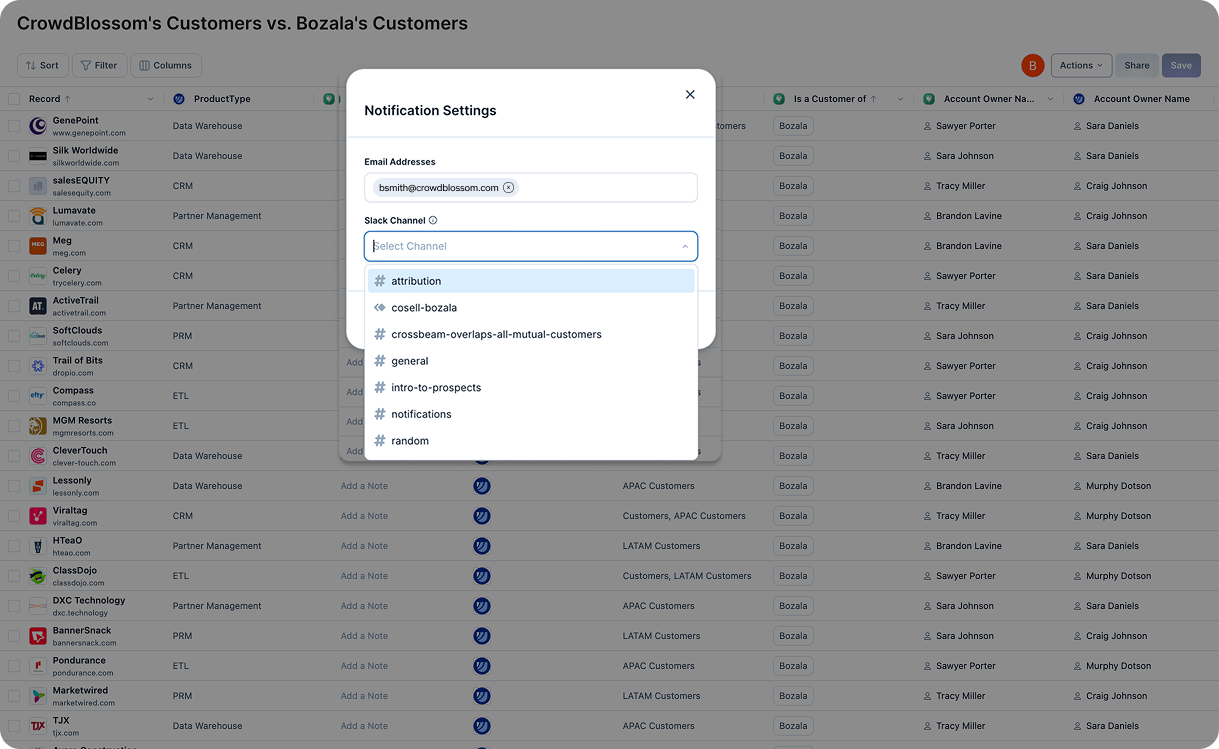Click the hash icon beside general channel
The image size is (1219, 749).
[380, 361]
